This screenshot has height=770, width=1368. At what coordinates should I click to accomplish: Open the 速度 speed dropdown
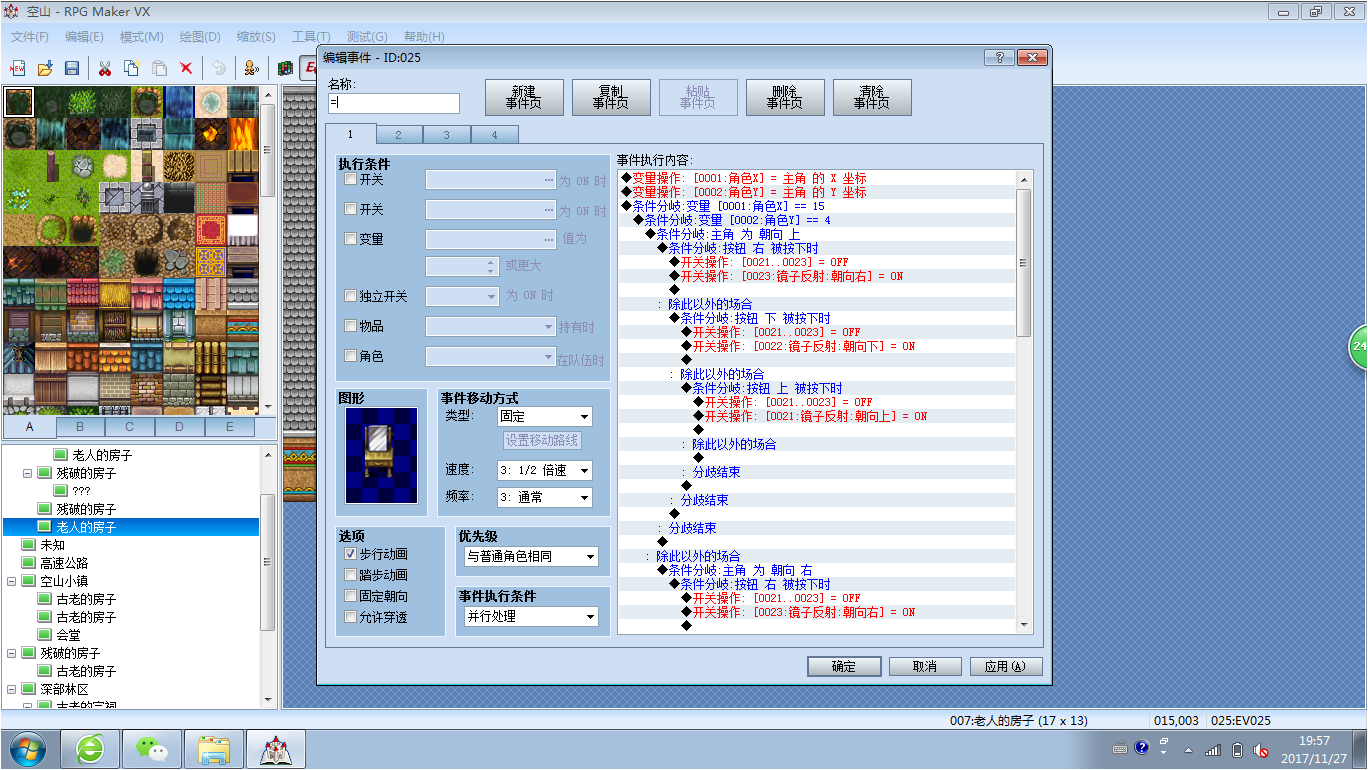[x=545, y=470]
